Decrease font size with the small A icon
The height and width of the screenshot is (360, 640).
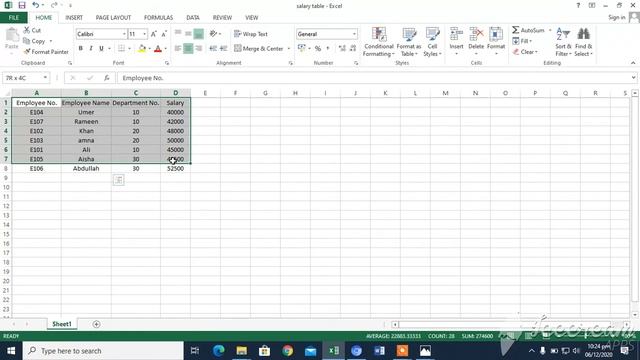coord(164,34)
